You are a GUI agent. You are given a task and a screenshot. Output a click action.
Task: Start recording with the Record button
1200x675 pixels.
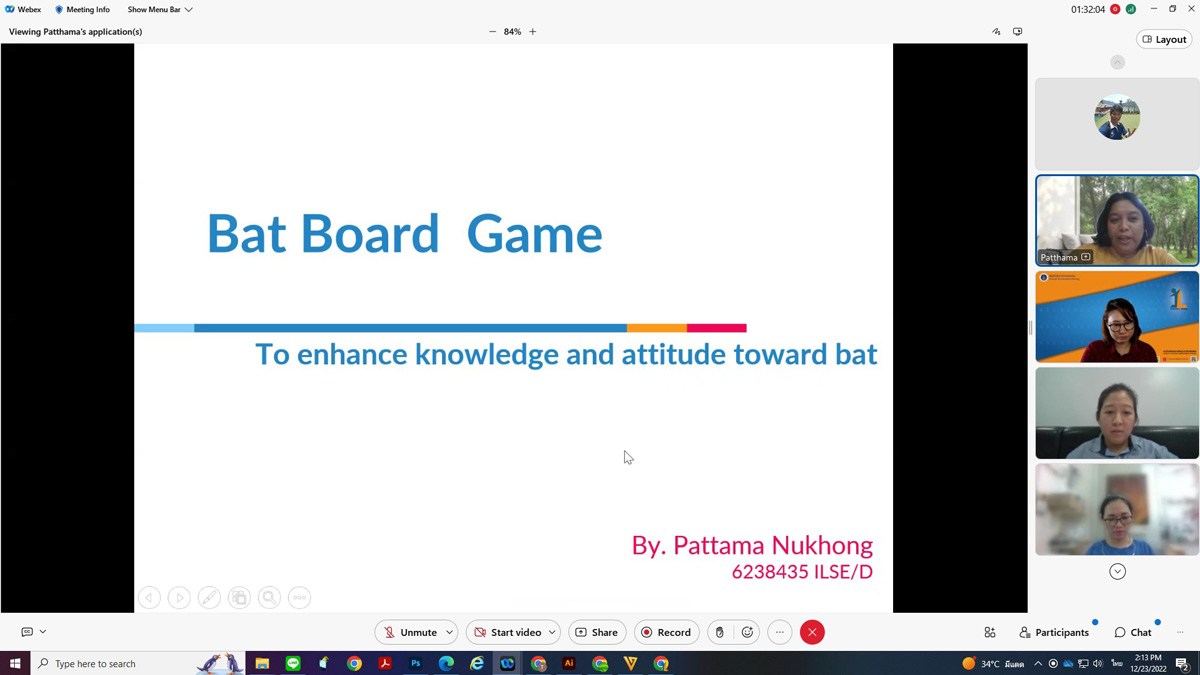(x=666, y=632)
